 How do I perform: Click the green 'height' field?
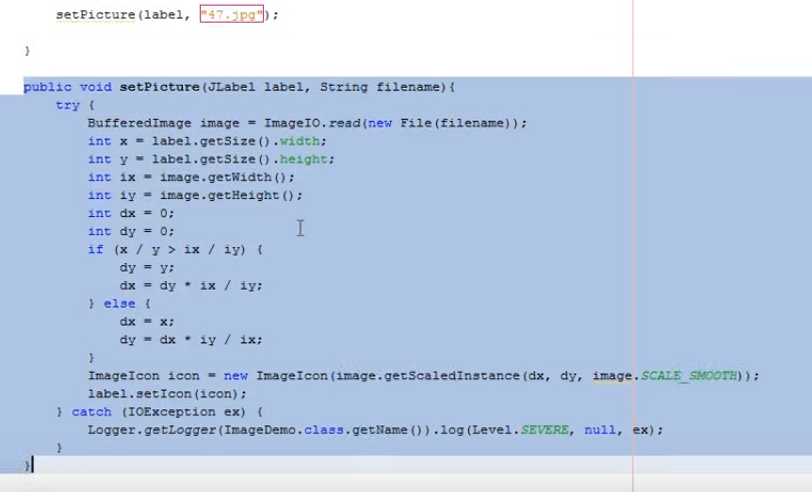click(304, 159)
